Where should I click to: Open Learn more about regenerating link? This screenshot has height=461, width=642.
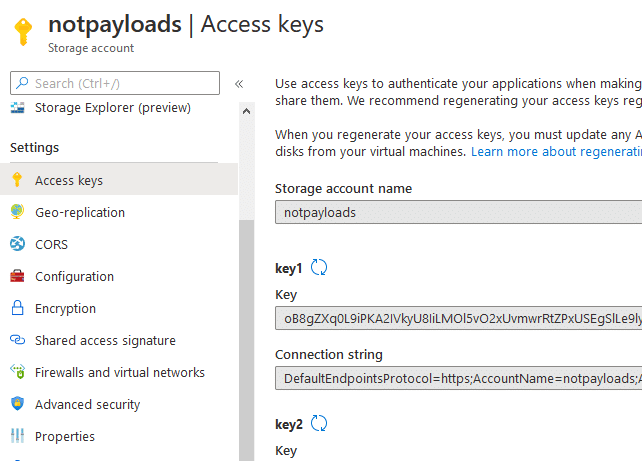tap(556, 151)
